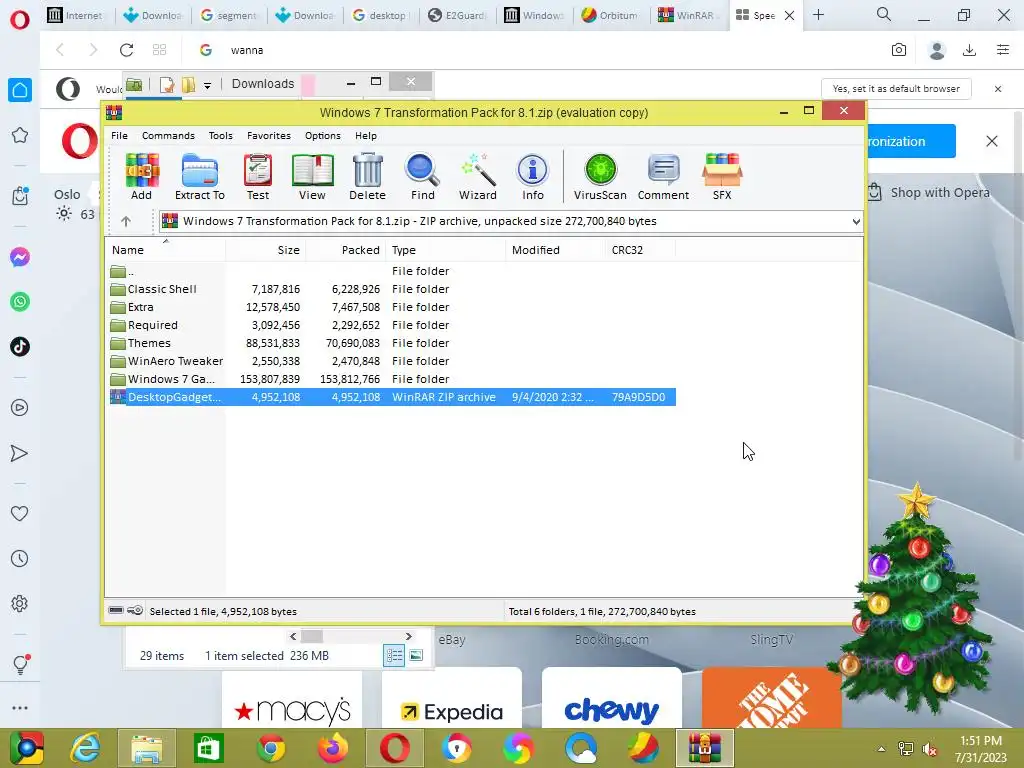The width and height of the screenshot is (1024, 768).
Task: Select the Required folder row
Action: tap(392, 325)
